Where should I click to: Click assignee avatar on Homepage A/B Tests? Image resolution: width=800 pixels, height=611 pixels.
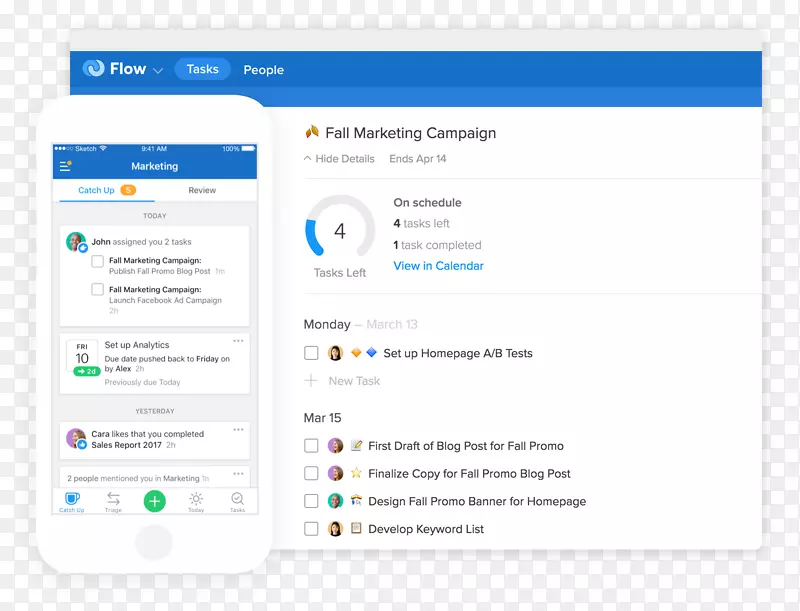point(335,353)
